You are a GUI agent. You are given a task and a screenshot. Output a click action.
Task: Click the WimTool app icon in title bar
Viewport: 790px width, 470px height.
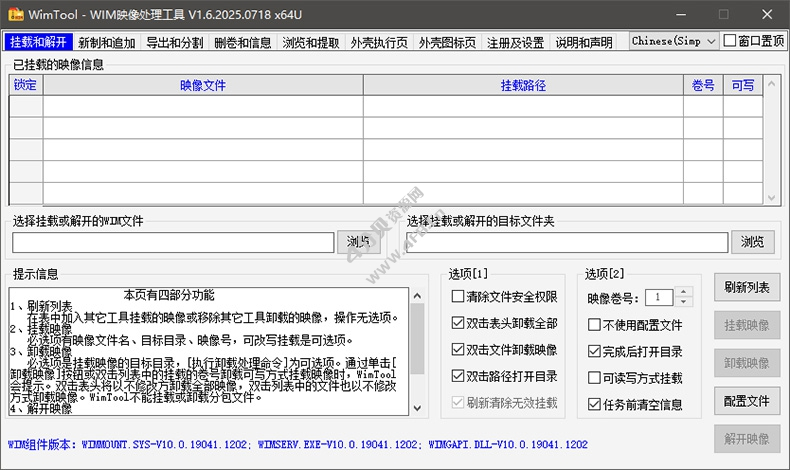coord(15,14)
